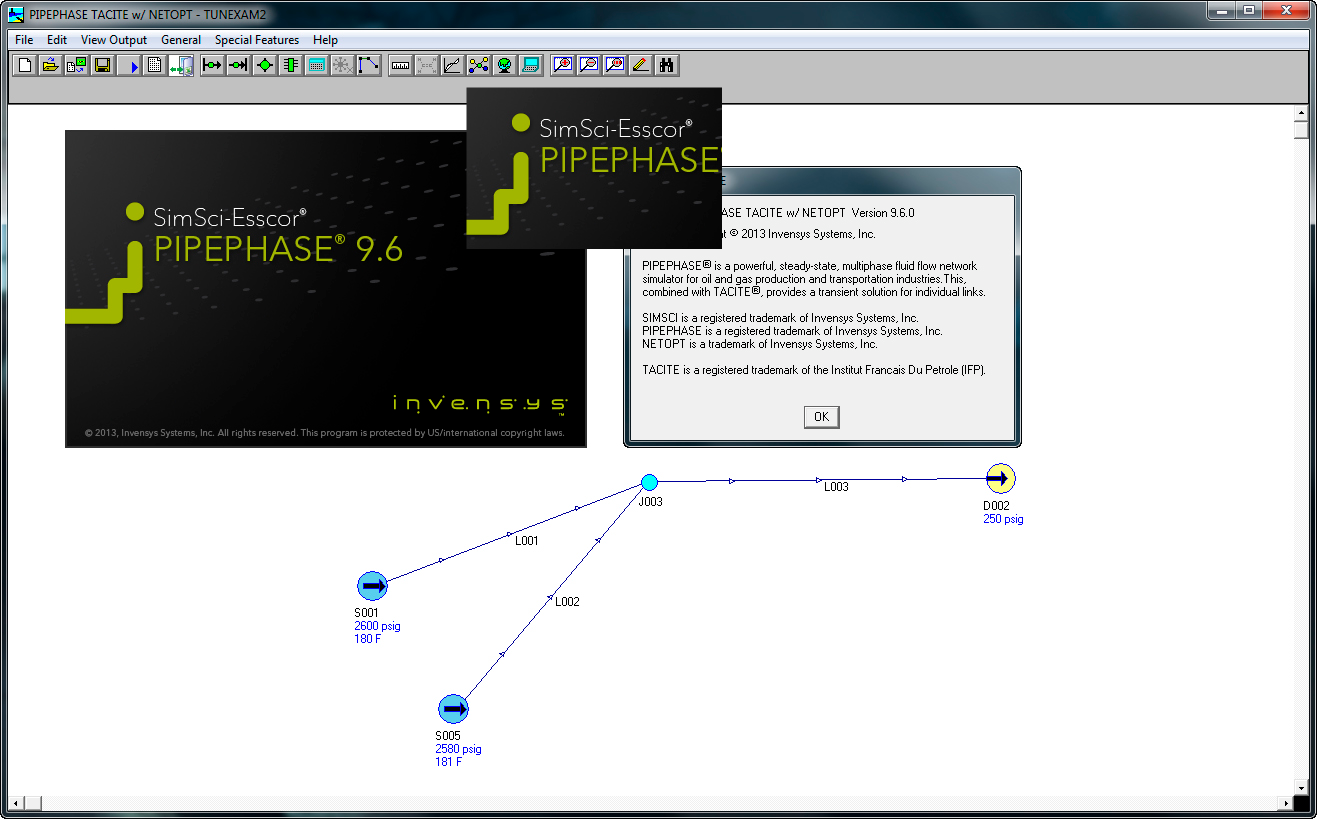Viewport: 1317px width, 819px height.
Task: Open an existing simulation
Action: click(x=49, y=64)
